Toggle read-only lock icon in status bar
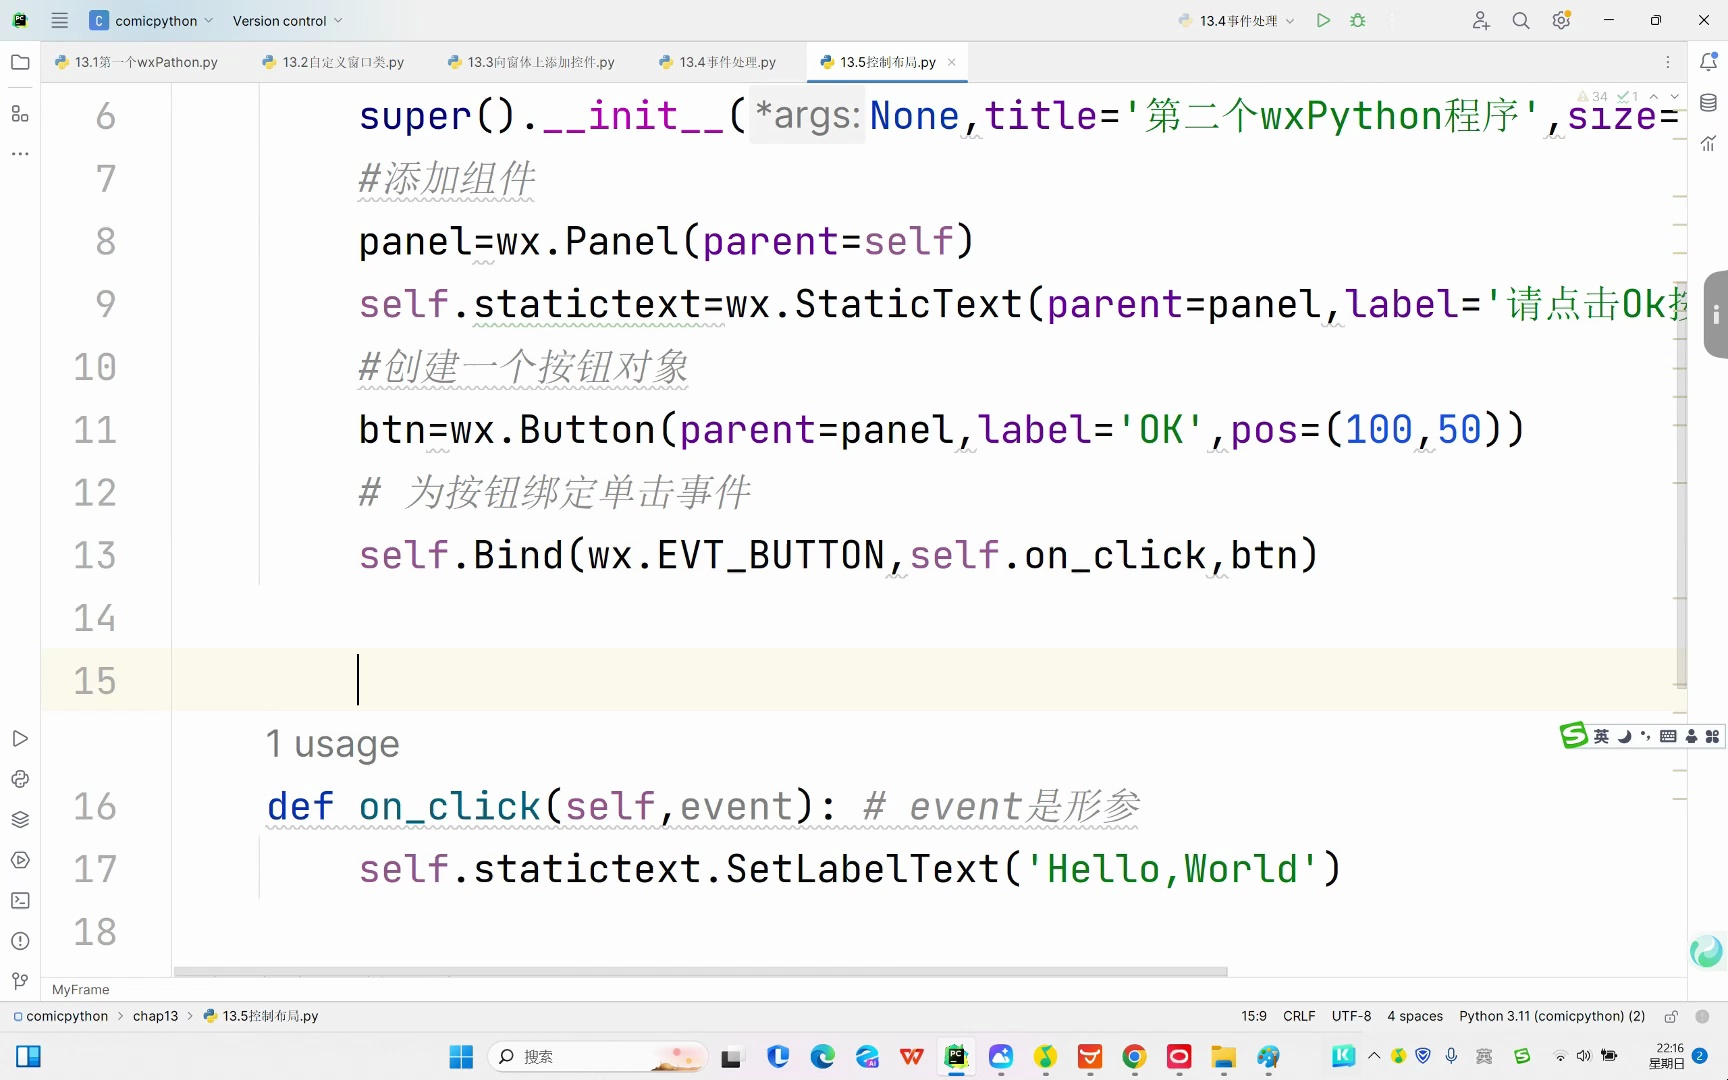 [1671, 1016]
